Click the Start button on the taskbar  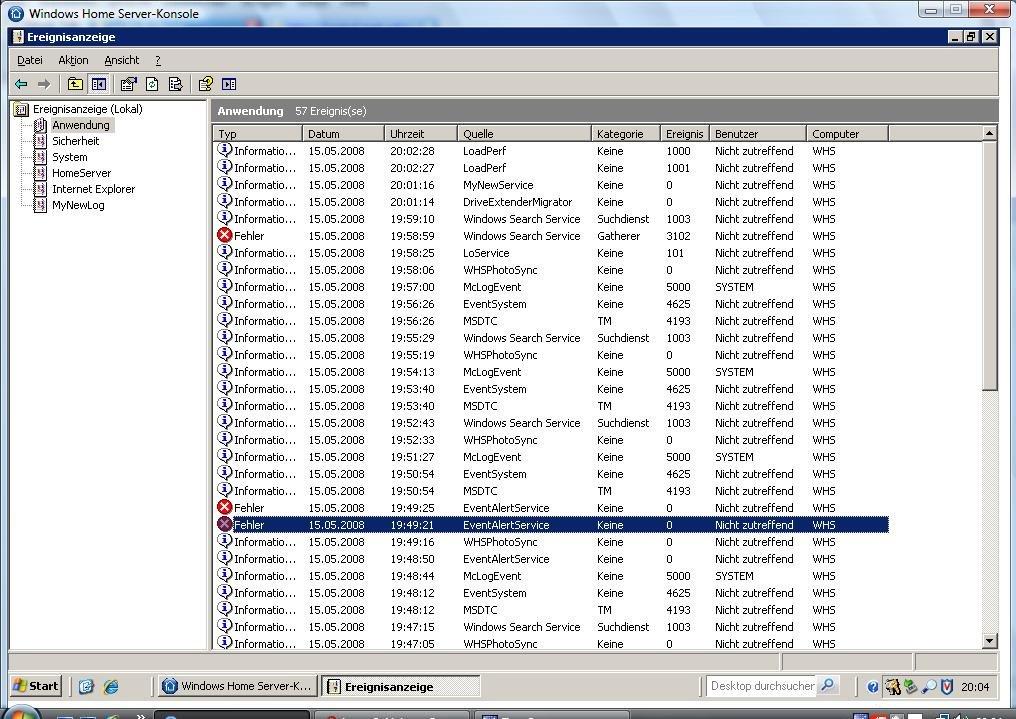point(36,686)
